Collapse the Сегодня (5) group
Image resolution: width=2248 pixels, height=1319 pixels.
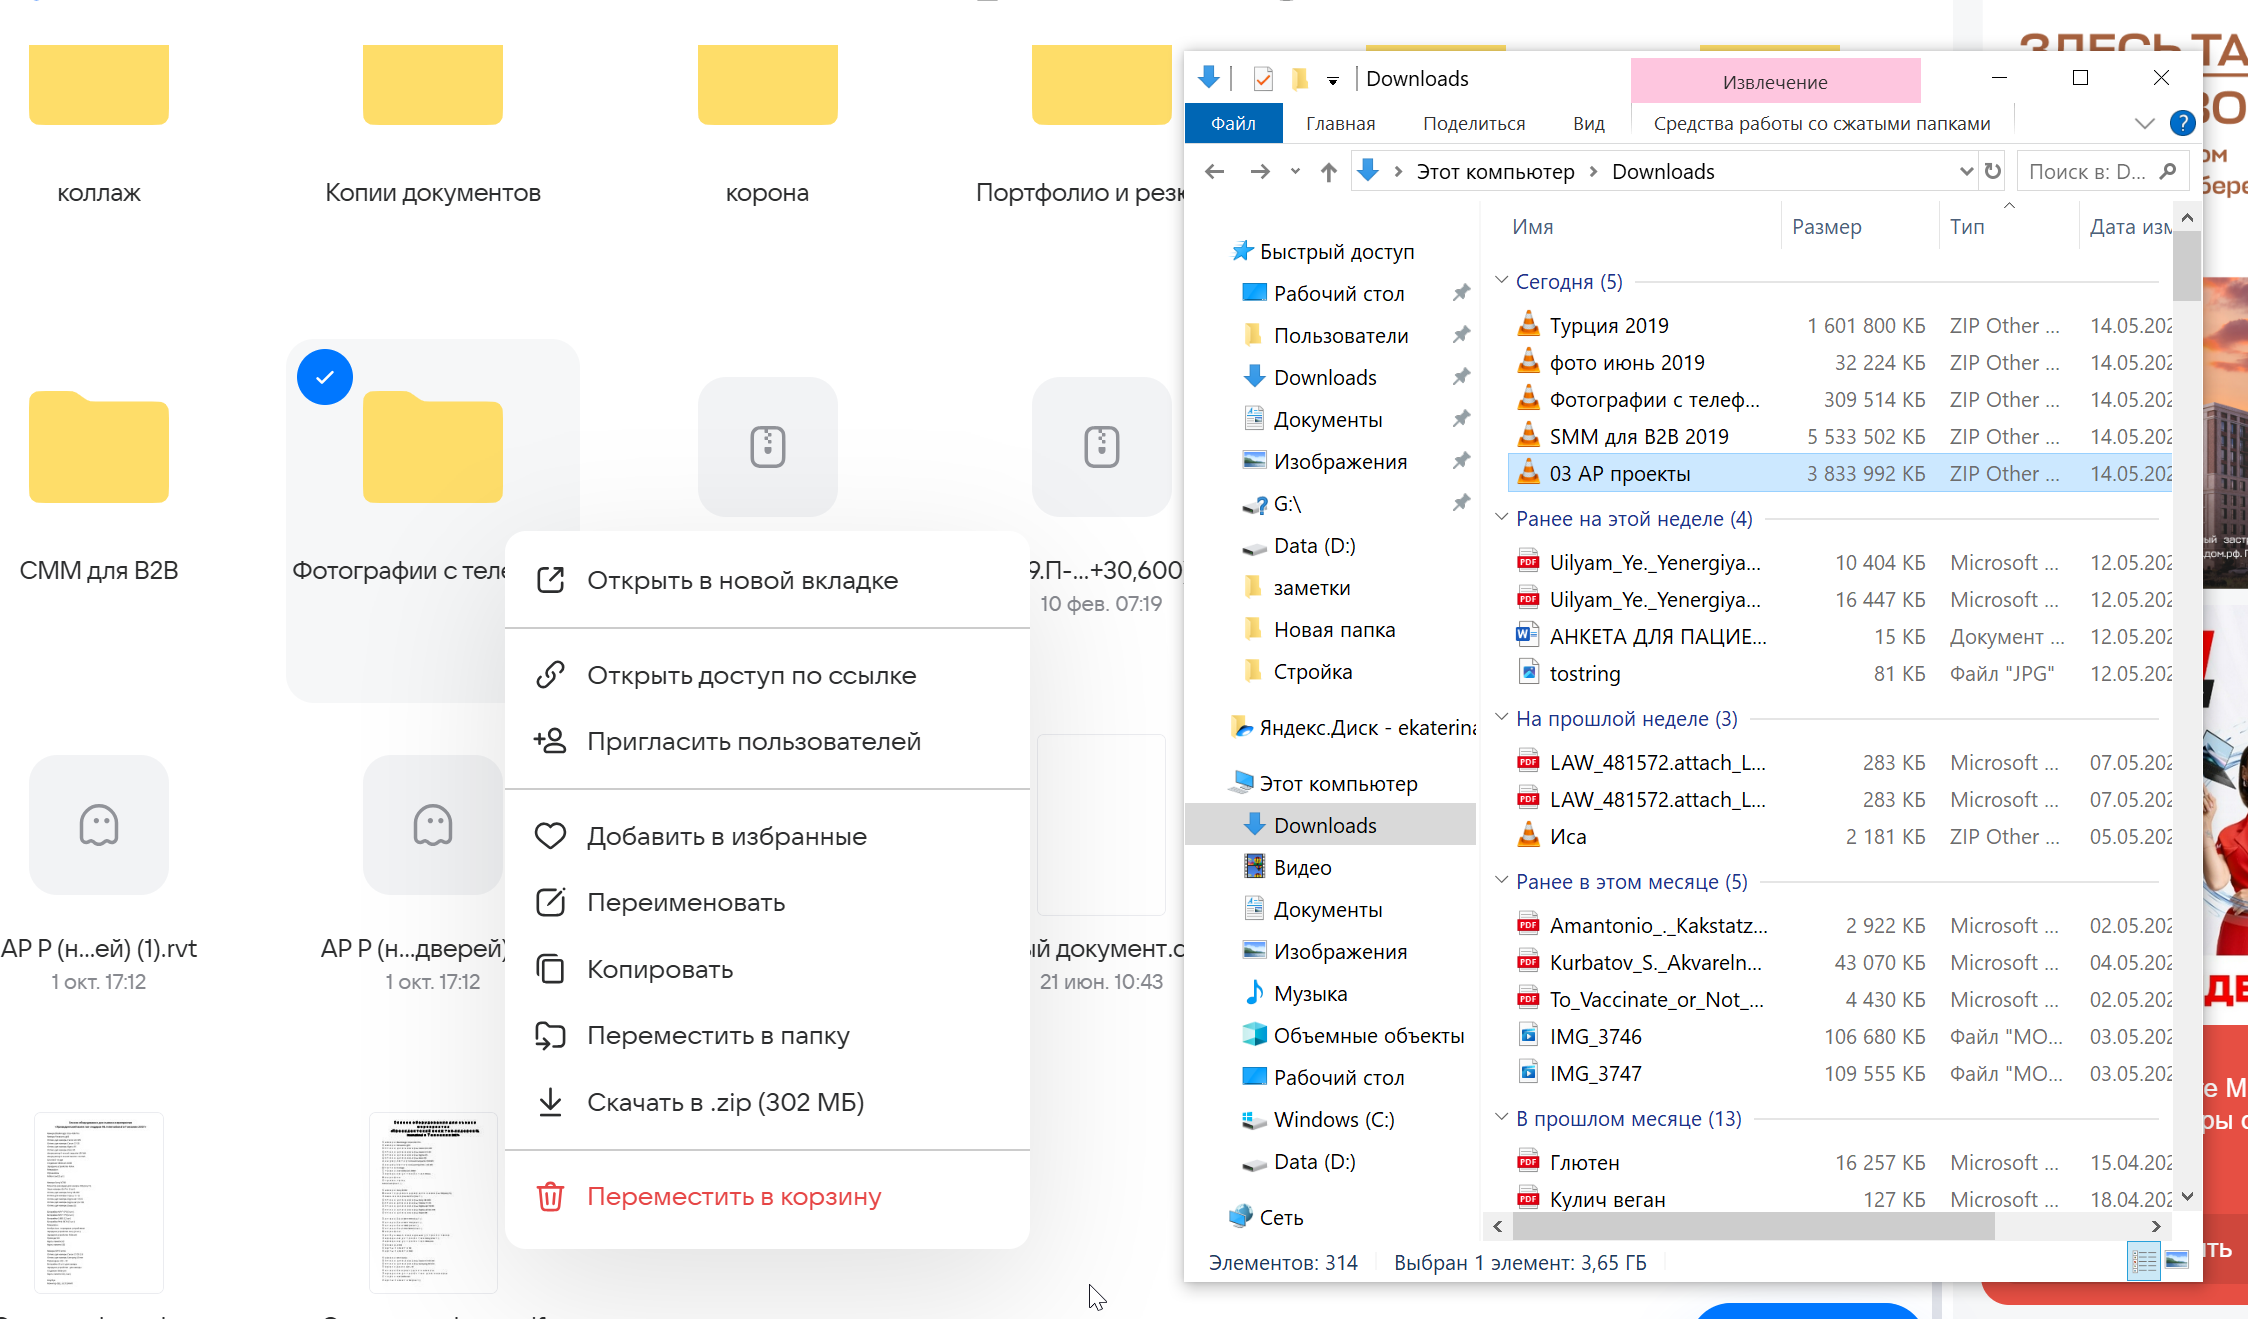click(x=1501, y=281)
